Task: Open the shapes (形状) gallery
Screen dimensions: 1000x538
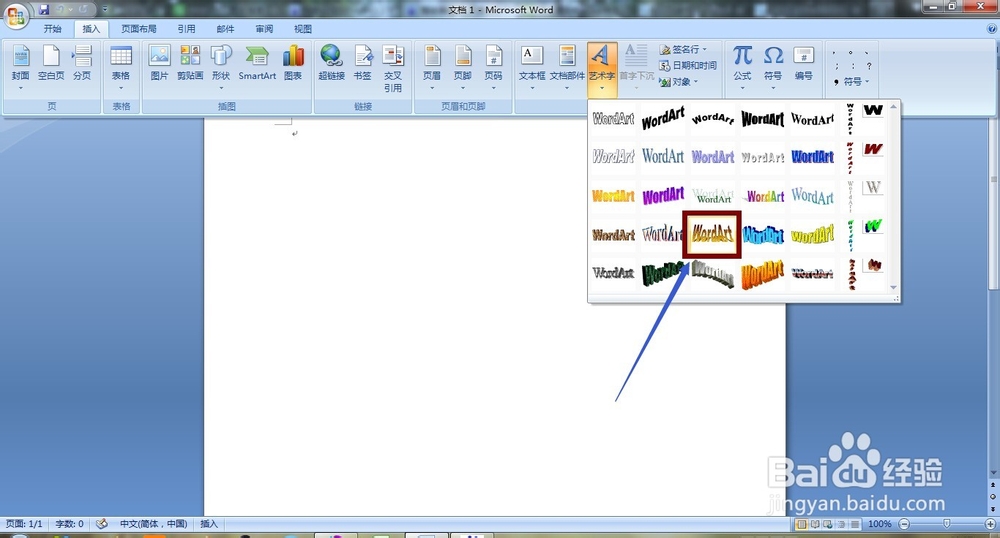Action: tap(221, 67)
